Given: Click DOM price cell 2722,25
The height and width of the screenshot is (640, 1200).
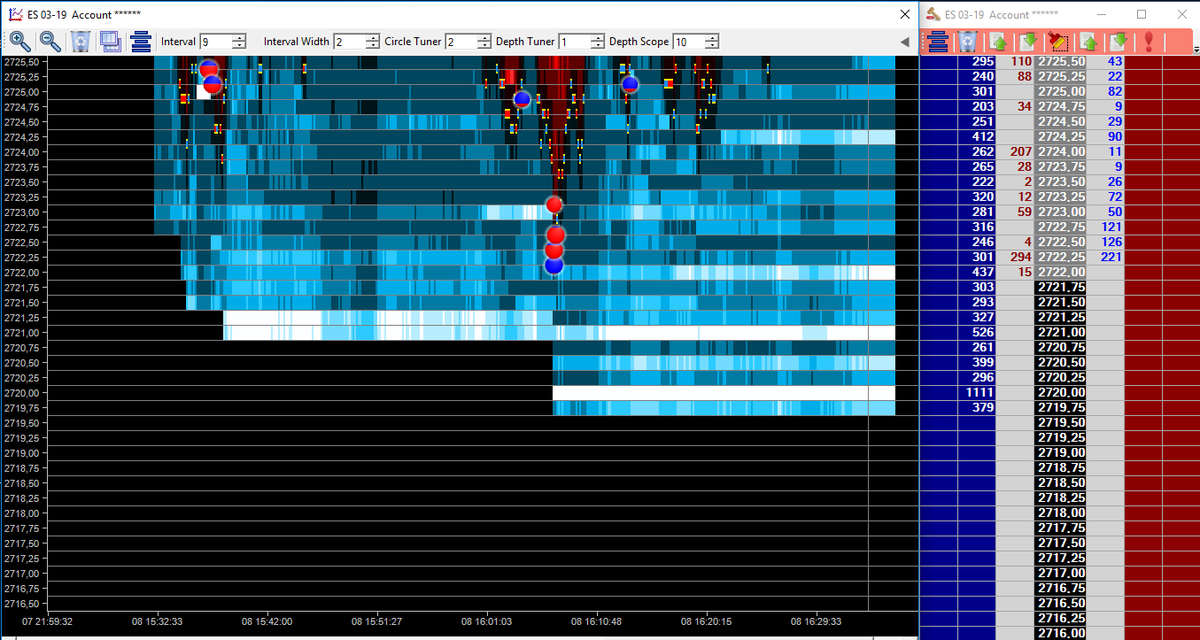Looking at the screenshot, I should point(1061,257).
